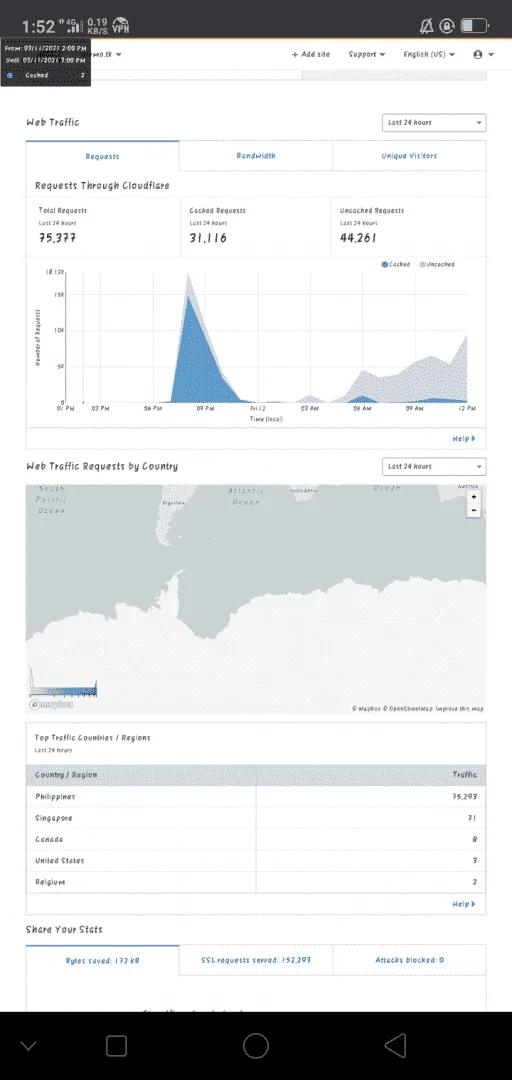The image size is (512, 1080).
Task: Click the Cached Requests value 31,116
Action: 208,238
